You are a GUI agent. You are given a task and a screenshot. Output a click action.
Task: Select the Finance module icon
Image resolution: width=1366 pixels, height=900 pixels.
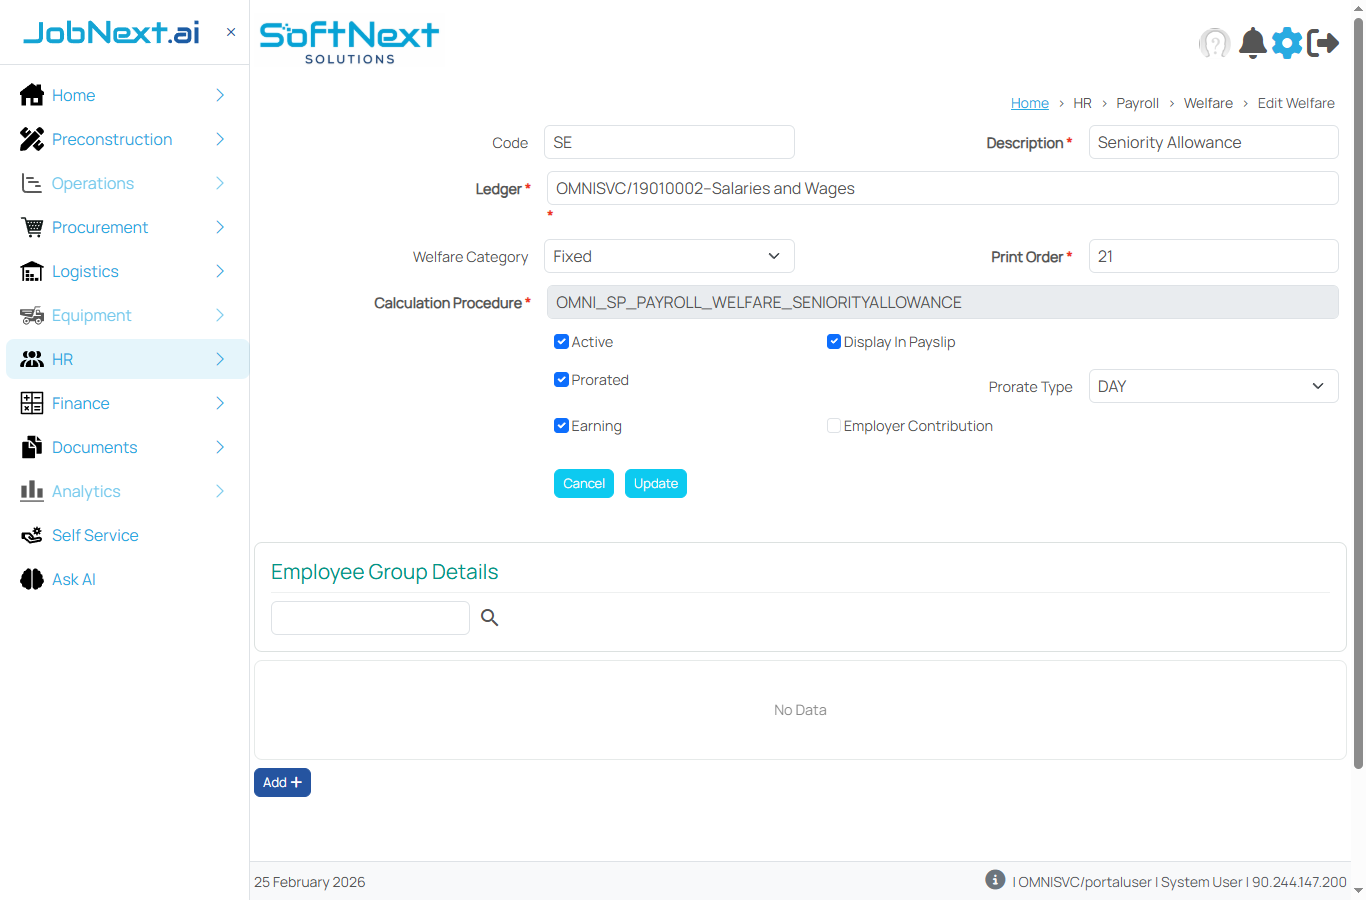31,403
